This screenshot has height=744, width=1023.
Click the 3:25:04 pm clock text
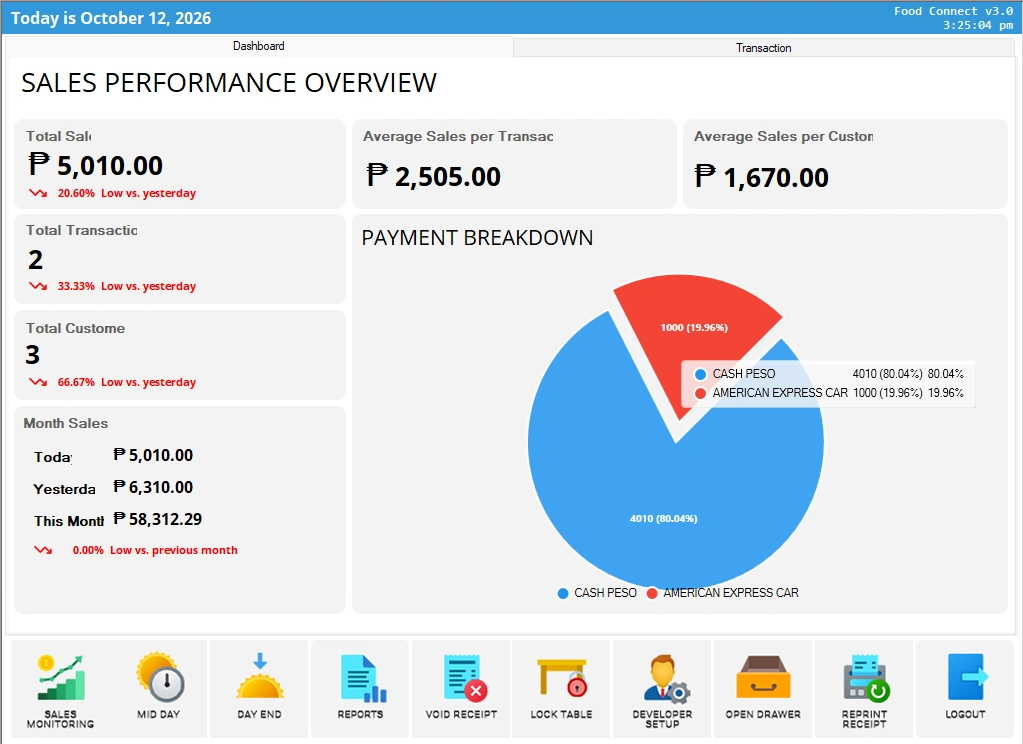[x=977, y=25]
